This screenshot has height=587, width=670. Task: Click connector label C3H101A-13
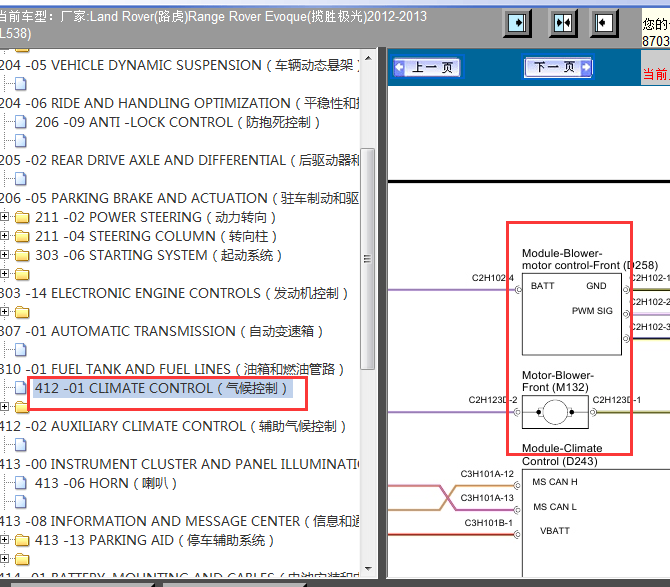(x=487, y=498)
